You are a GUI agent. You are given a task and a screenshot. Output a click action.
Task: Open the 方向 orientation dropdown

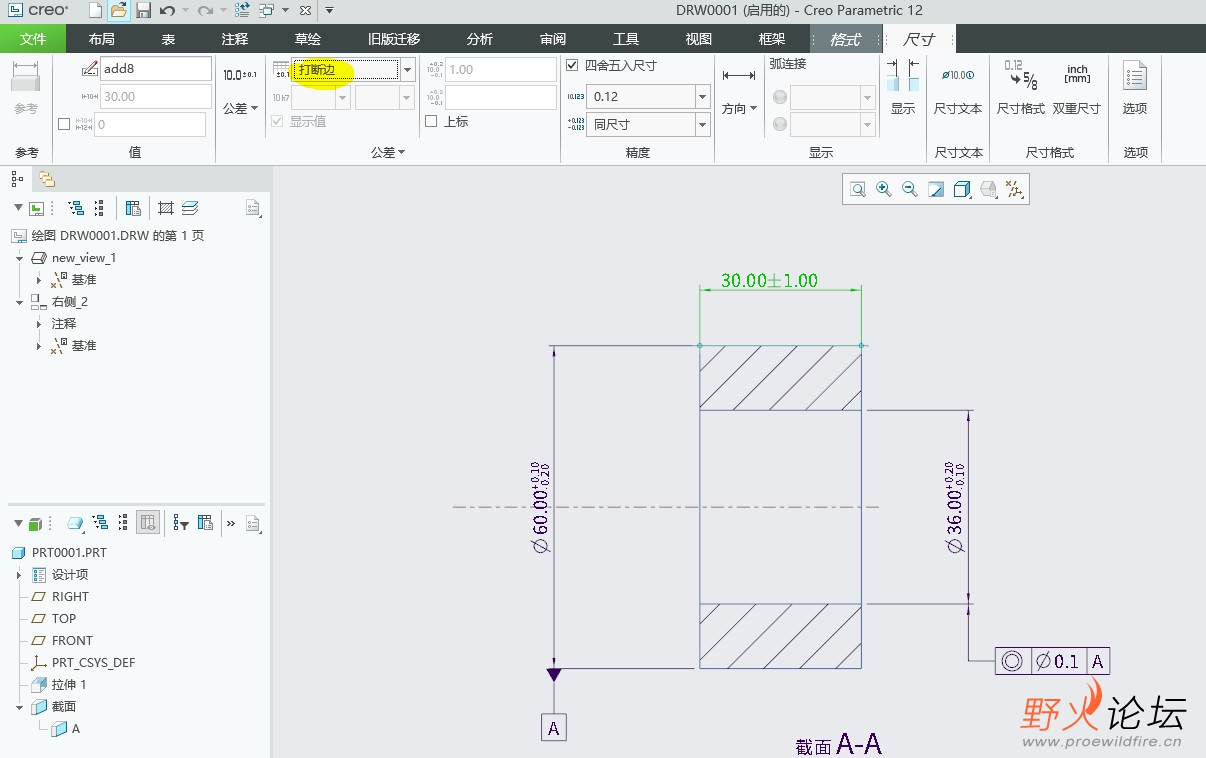(x=739, y=108)
